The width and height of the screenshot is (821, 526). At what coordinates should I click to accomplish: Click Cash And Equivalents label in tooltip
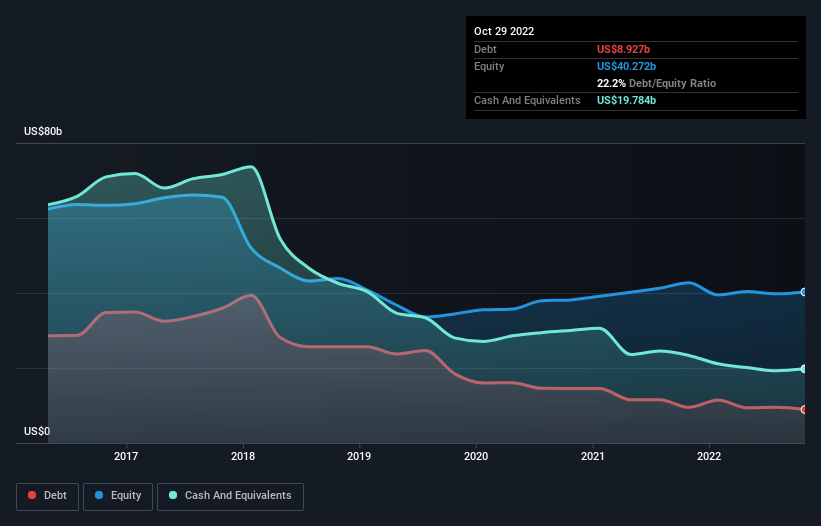527,100
